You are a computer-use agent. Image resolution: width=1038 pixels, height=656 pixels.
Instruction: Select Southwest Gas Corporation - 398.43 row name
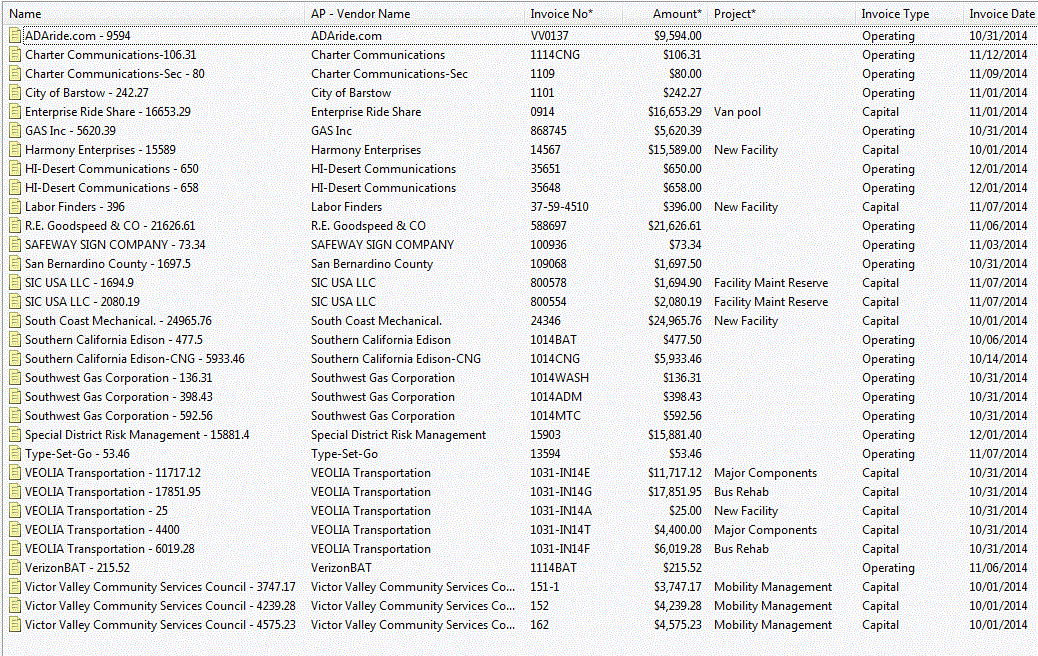119,397
